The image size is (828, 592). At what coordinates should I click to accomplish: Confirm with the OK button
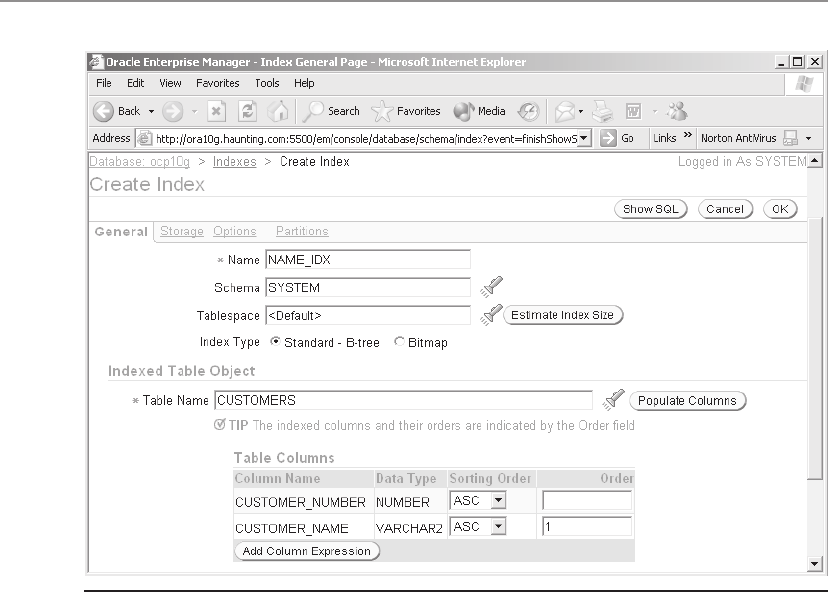tap(780, 209)
